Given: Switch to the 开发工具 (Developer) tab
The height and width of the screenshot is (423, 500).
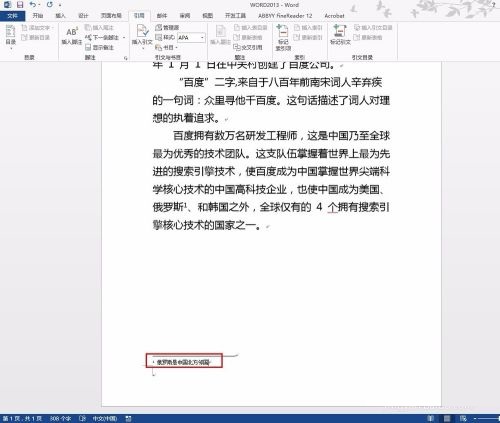Looking at the screenshot, I should point(235,16).
